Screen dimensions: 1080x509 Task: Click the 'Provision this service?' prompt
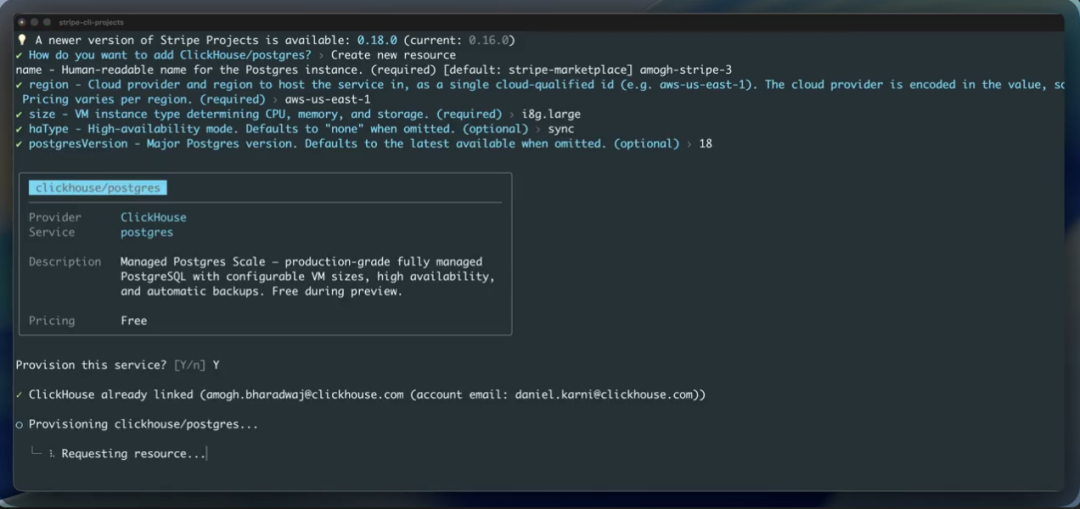pyautogui.click(x=91, y=365)
